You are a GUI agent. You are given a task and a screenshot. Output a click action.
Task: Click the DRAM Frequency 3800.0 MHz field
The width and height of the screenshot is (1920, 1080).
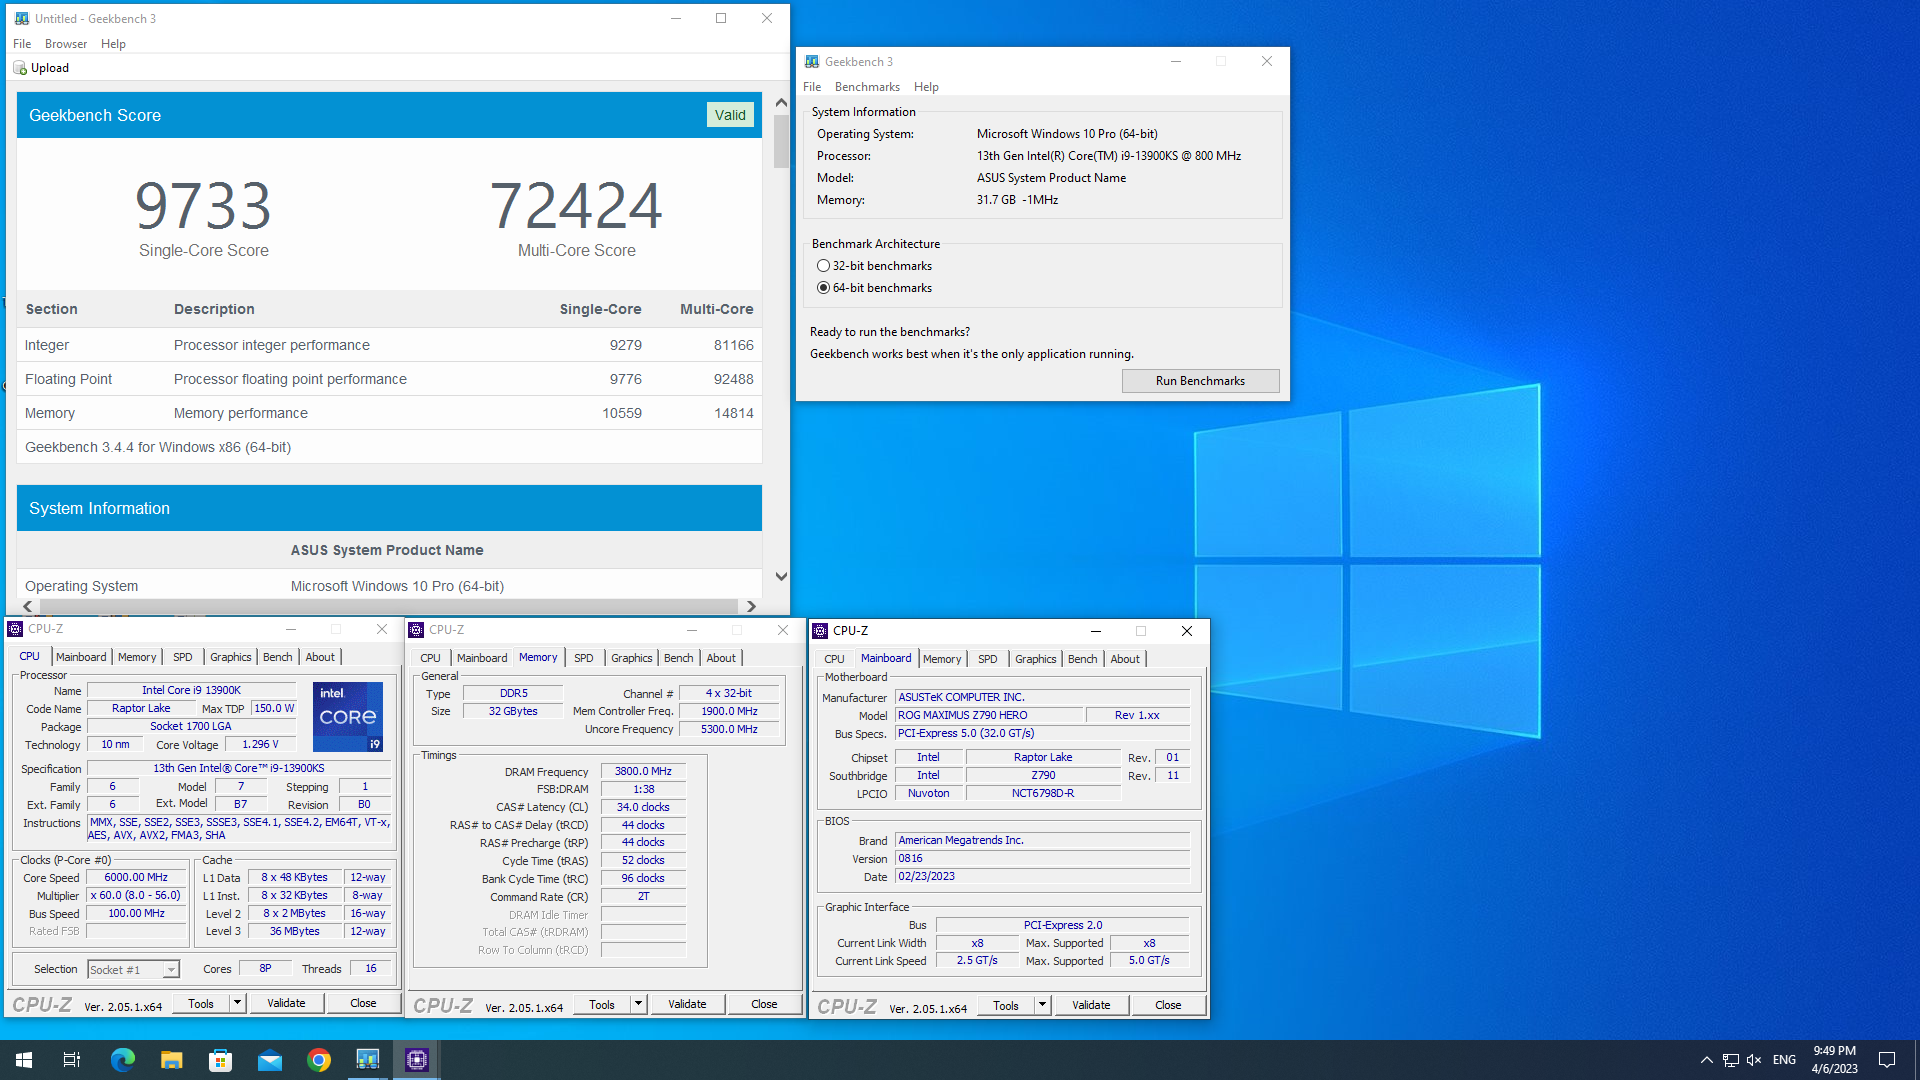tap(643, 771)
